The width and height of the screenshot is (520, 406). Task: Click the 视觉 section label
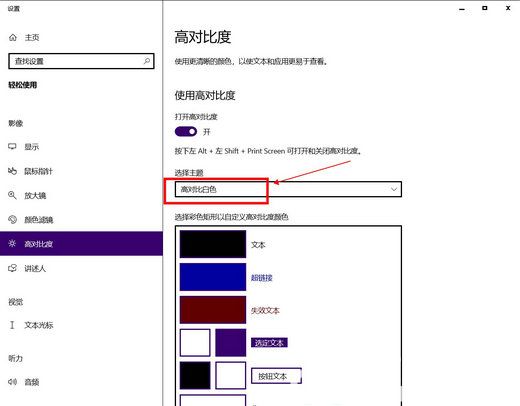pyautogui.click(x=16, y=302)
